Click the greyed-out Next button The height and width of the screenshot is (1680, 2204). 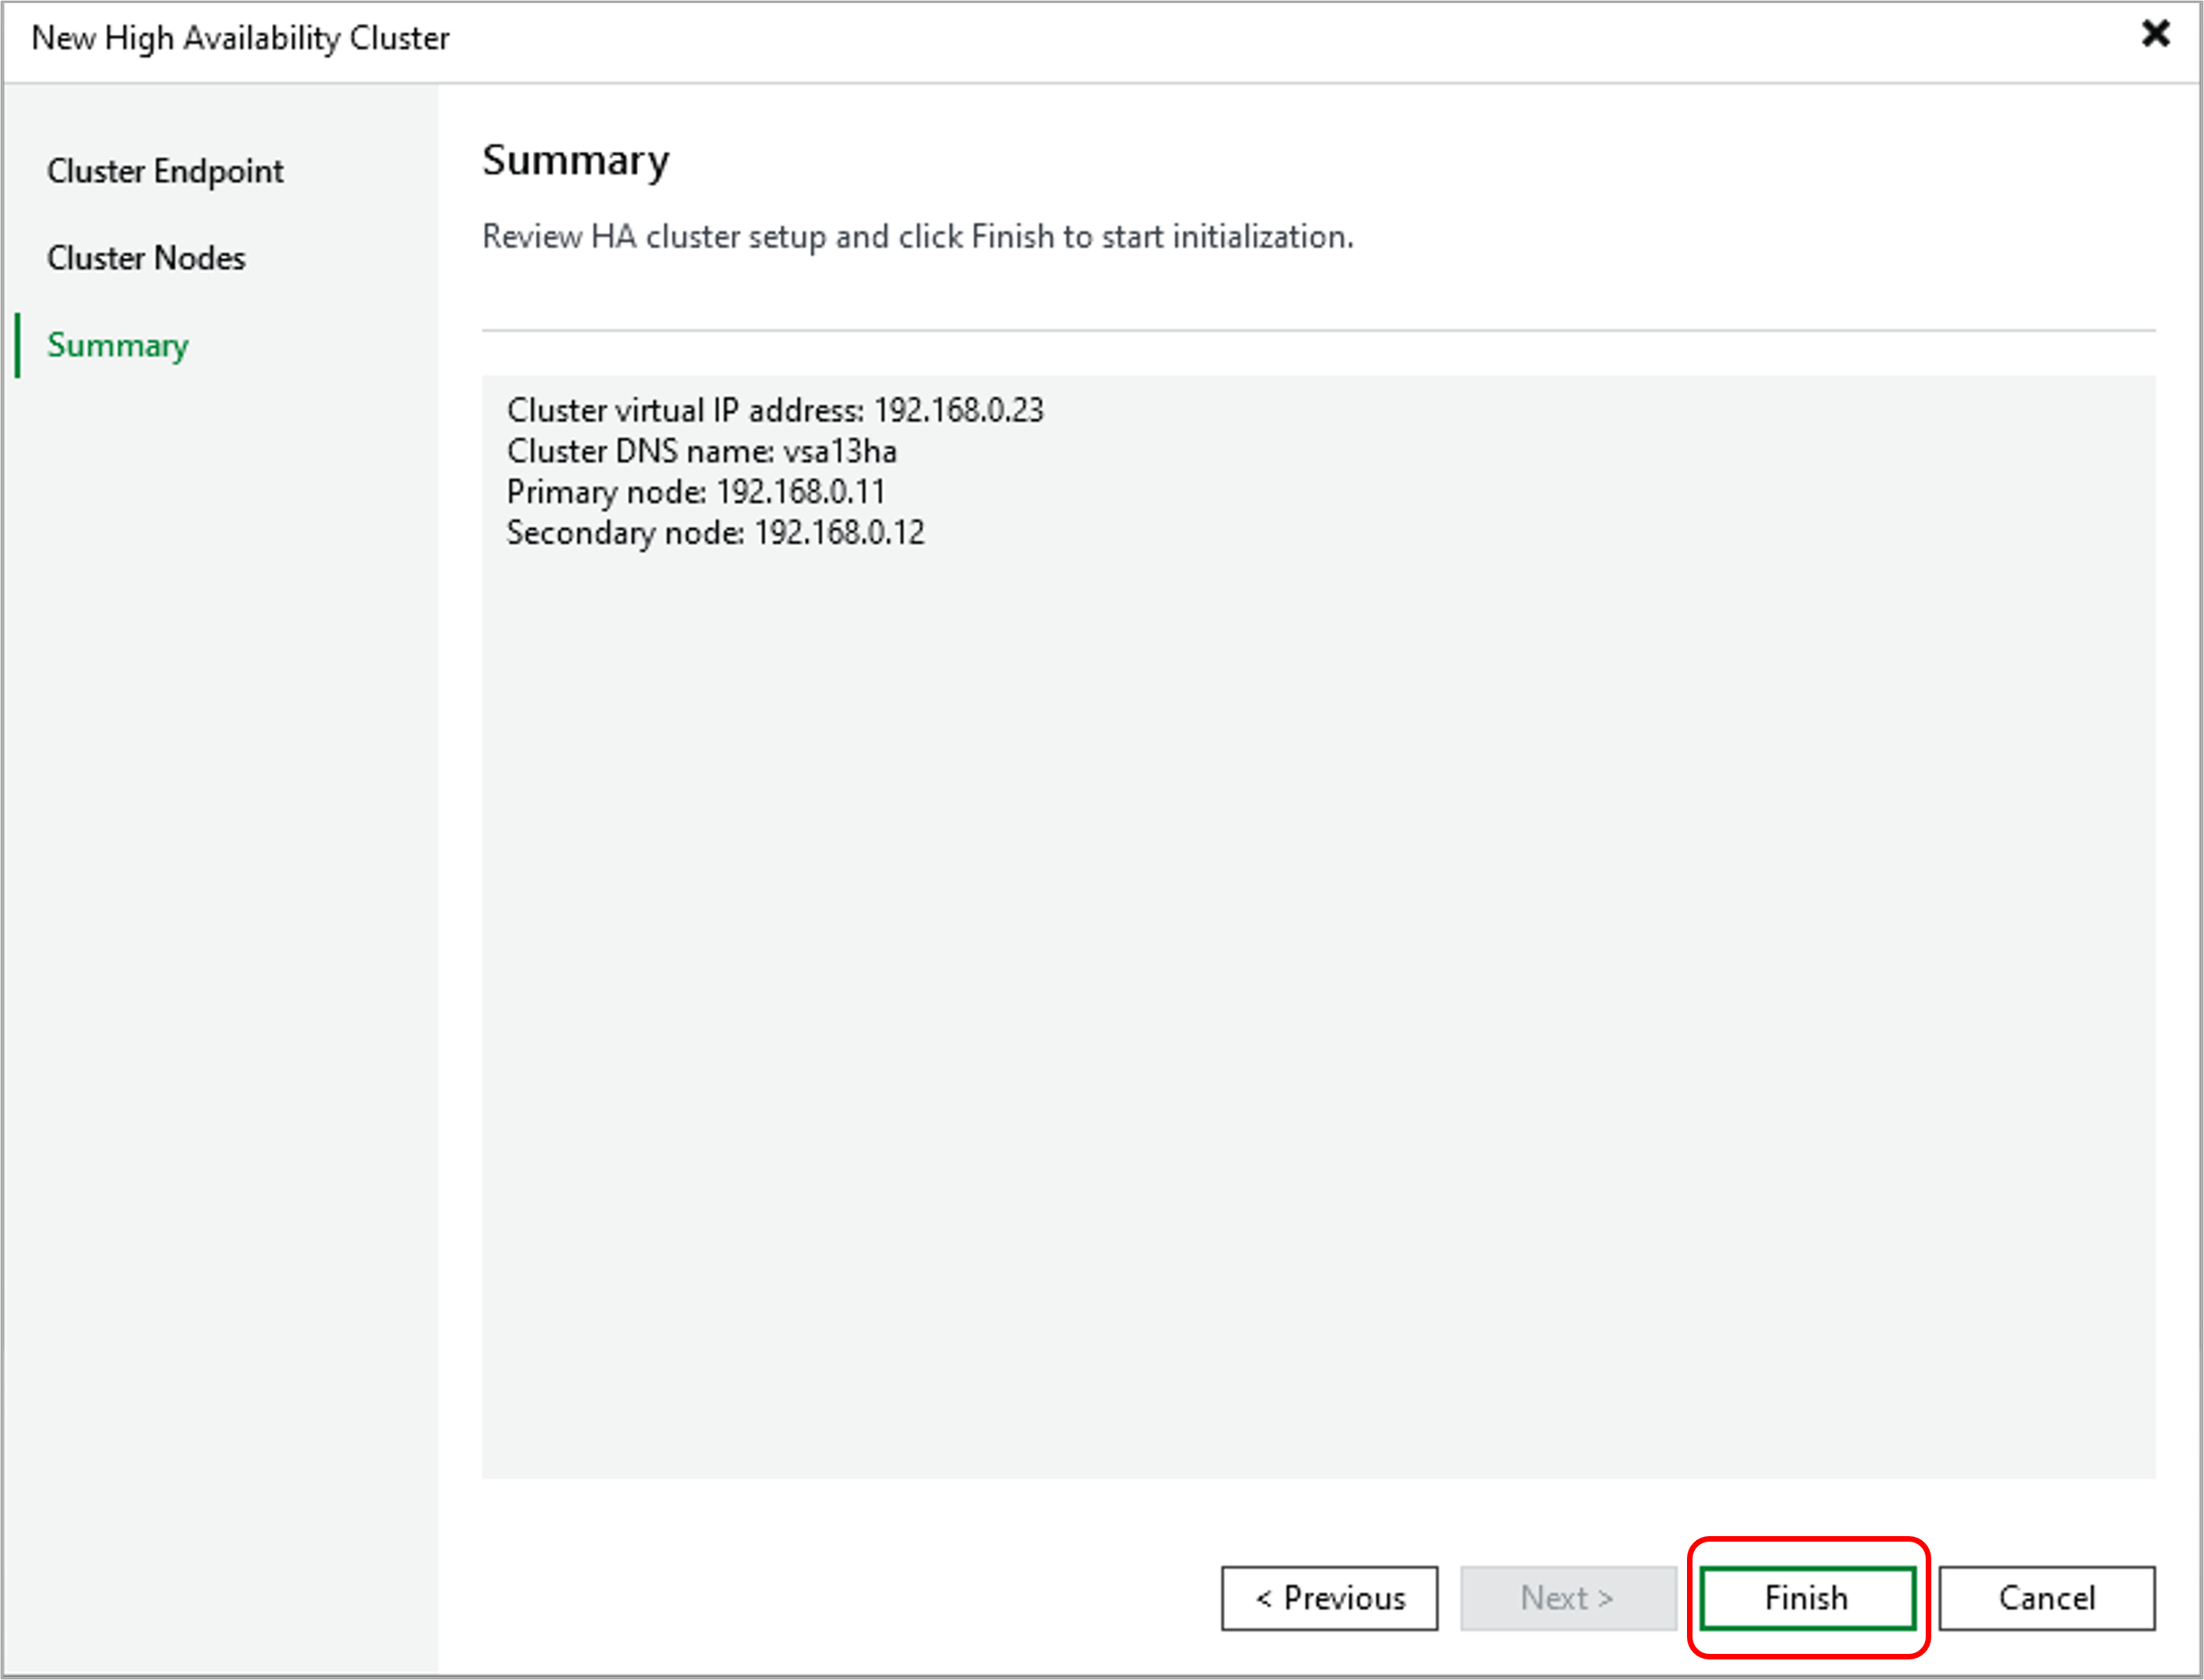(x=1567, y=1598)
